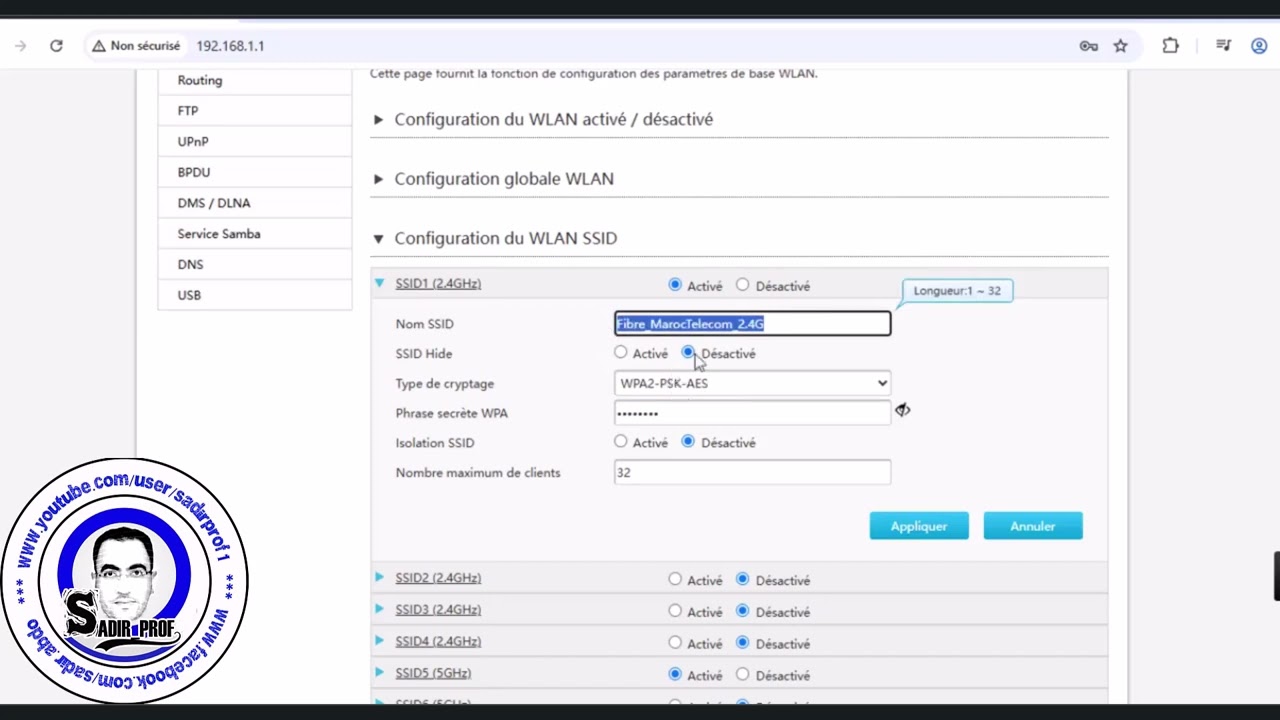This screenshot has height=720, width=1280.
Task: Open SSID3 (2.4GHz) link
Action: 438,610
